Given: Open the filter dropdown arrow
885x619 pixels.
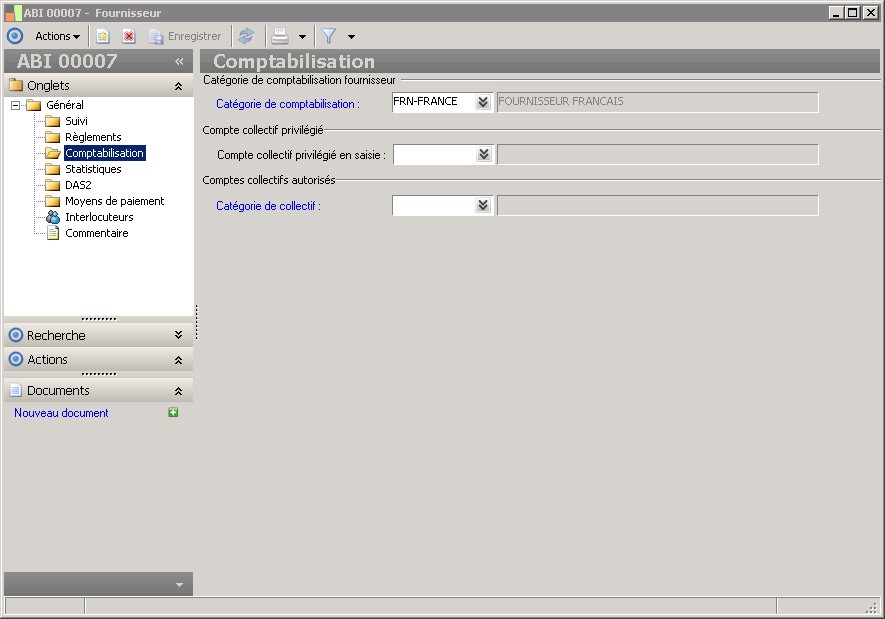Looking at the screenshot, I should [351, 37].
